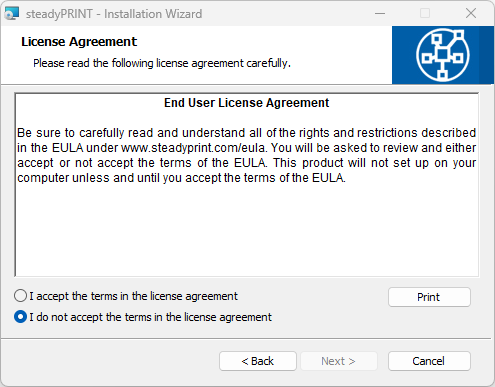Print the license agreement

429,297
